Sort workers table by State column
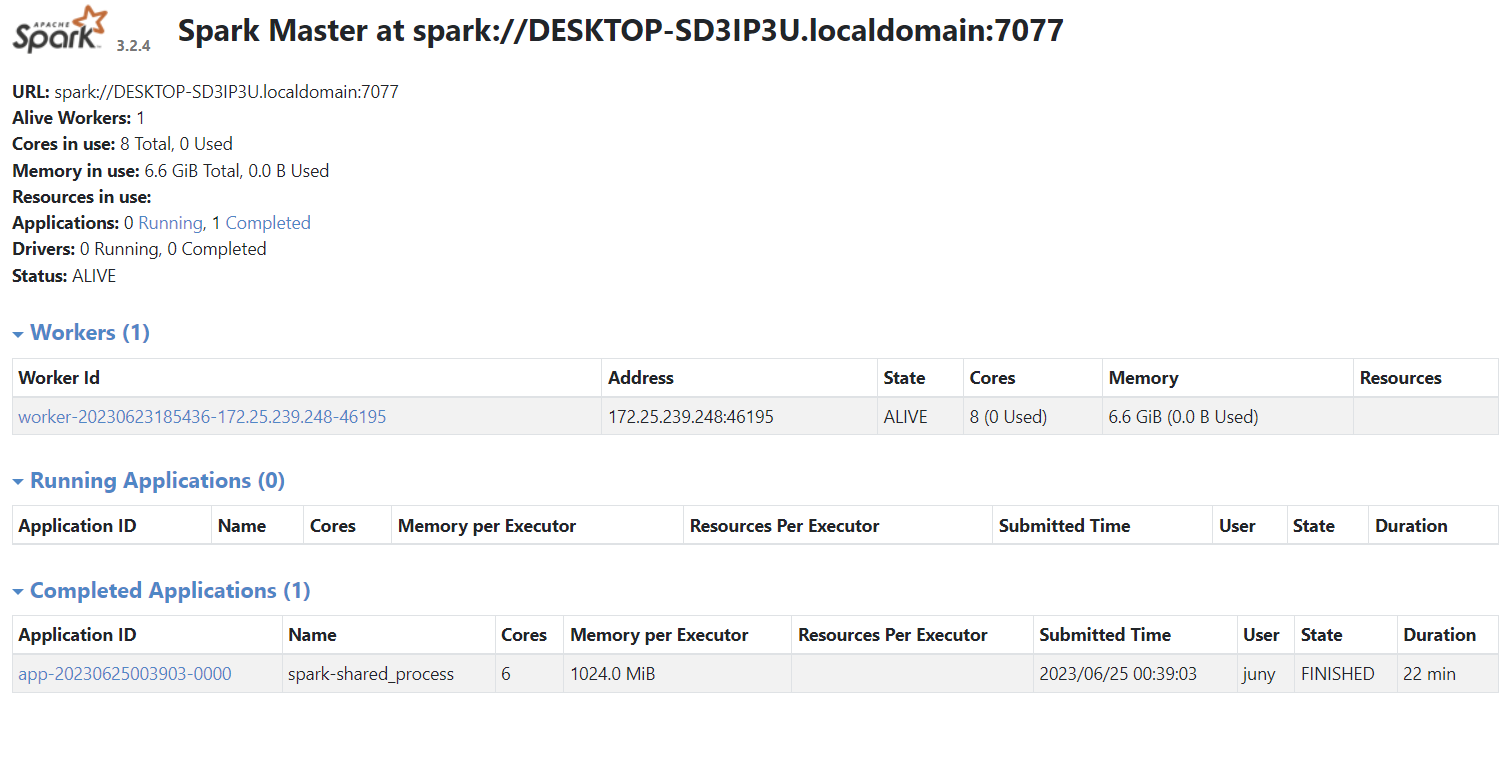 [904, 378]
